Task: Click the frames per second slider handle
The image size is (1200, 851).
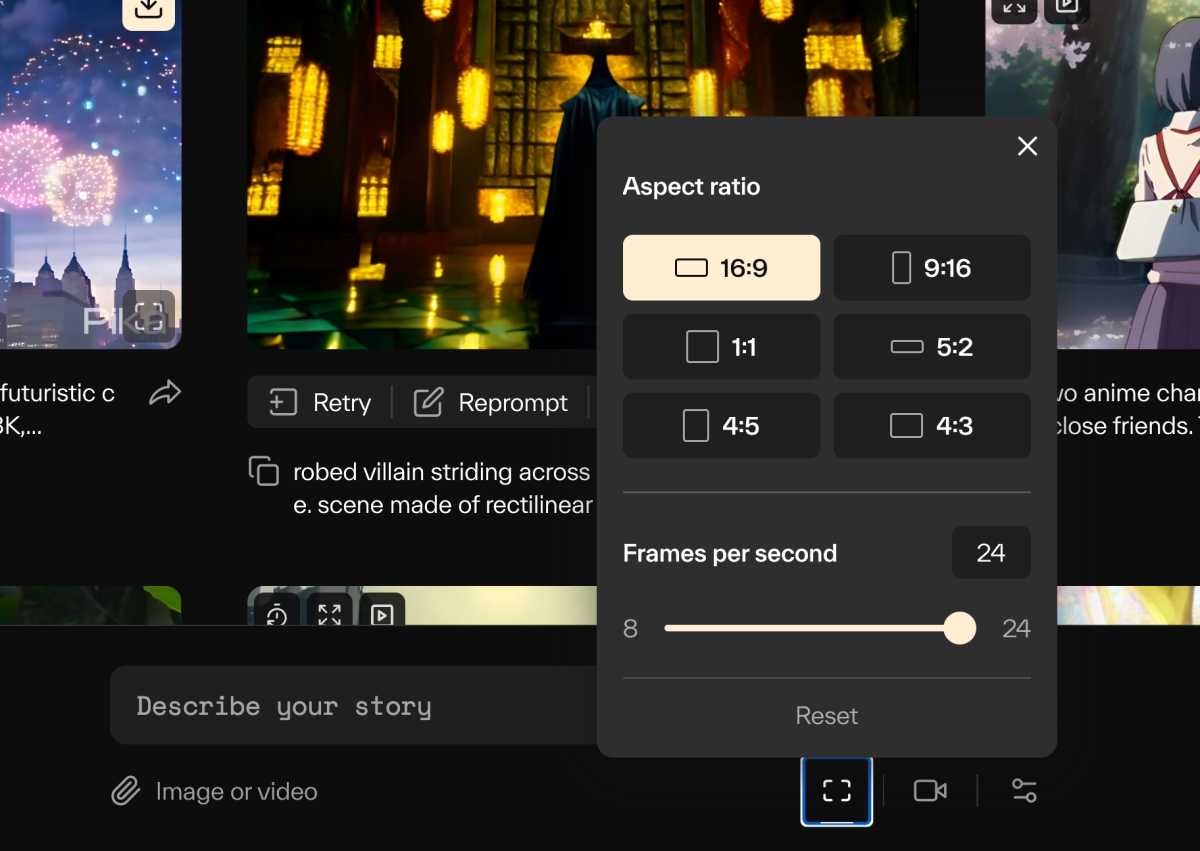Action: coord(960,628)
